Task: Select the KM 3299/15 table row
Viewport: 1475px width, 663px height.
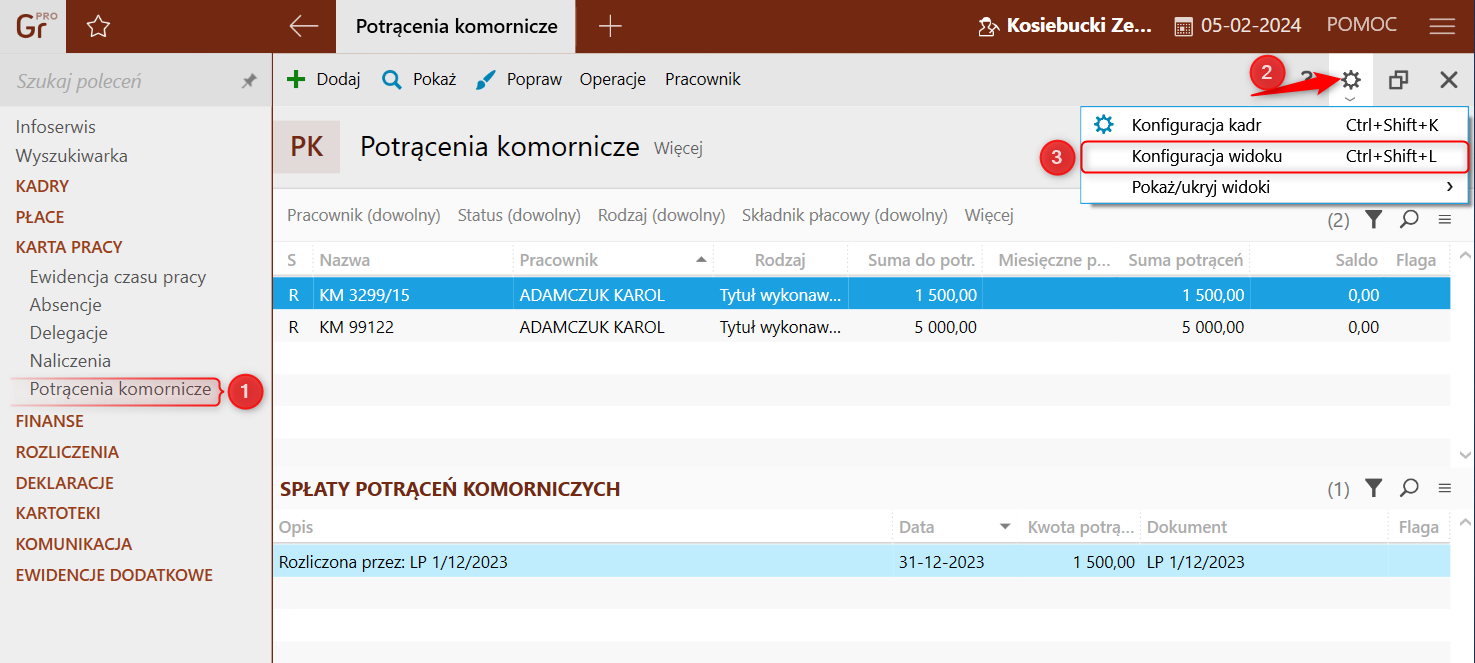Action: point(861,295)
